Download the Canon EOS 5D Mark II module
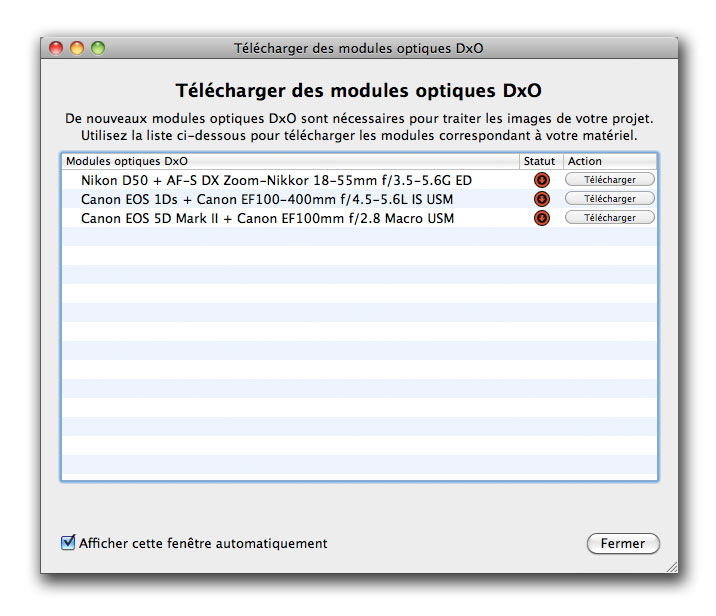 [610, 218]
